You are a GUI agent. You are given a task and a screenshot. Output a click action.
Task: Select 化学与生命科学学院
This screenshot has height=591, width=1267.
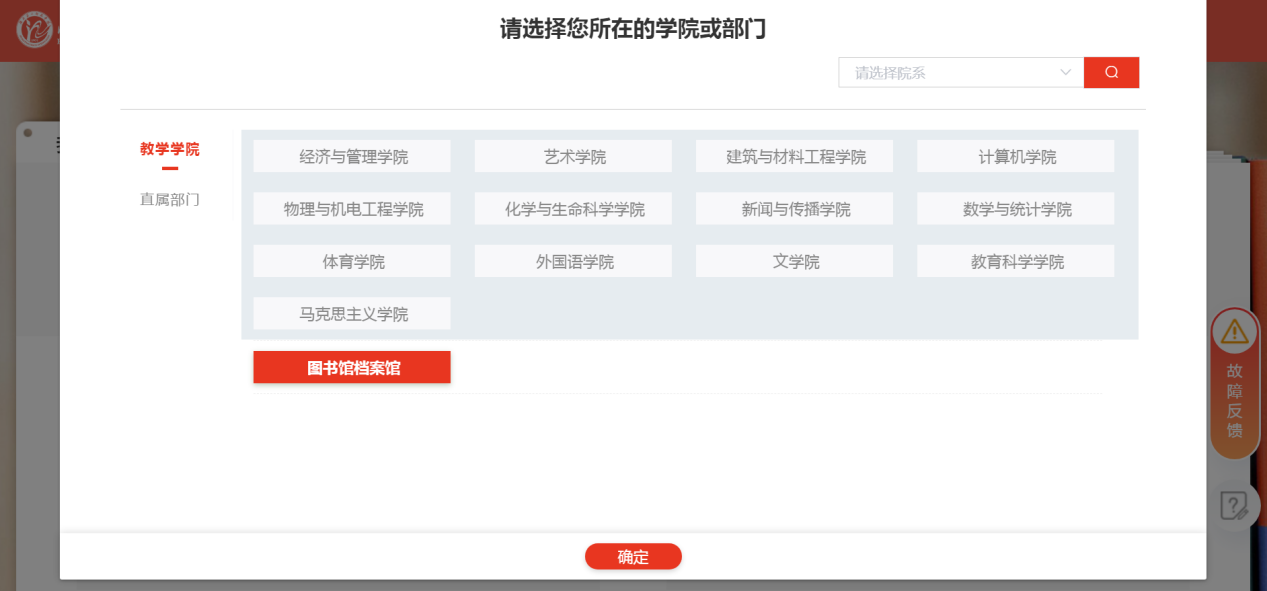click(573, 208)
